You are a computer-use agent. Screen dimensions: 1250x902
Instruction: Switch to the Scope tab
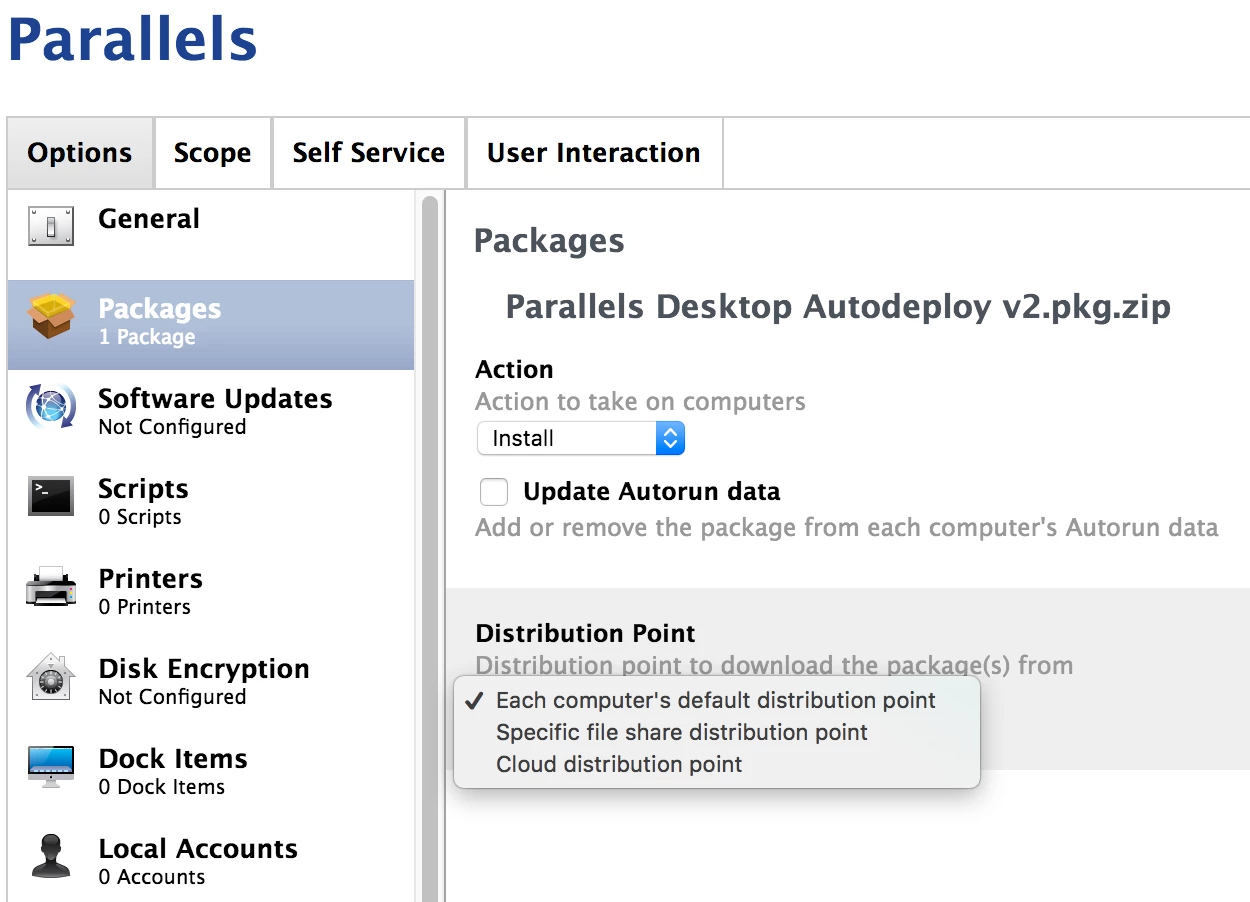click(x=212, y=153)
